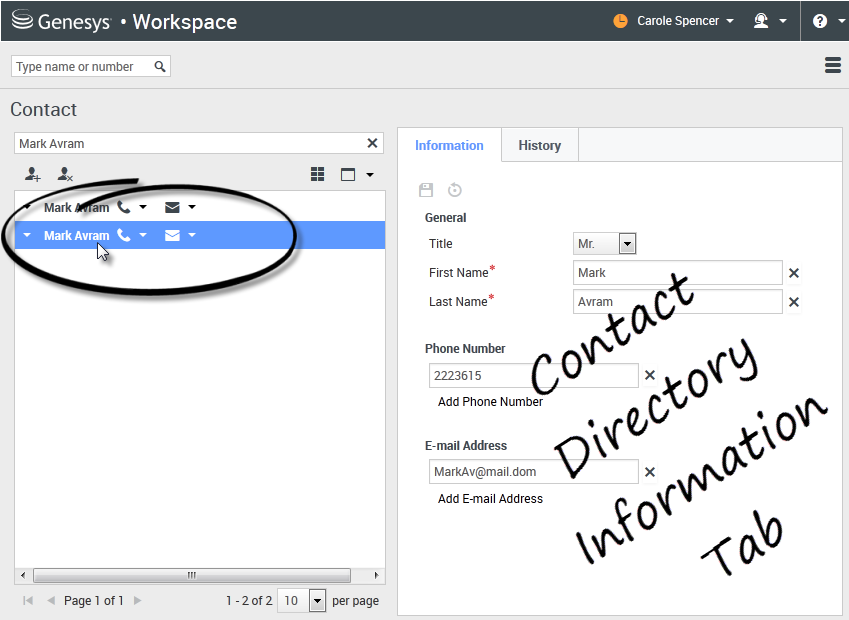Open the Help menu dropdown
Screen dimensions: 849x620
tap(825, 21)
